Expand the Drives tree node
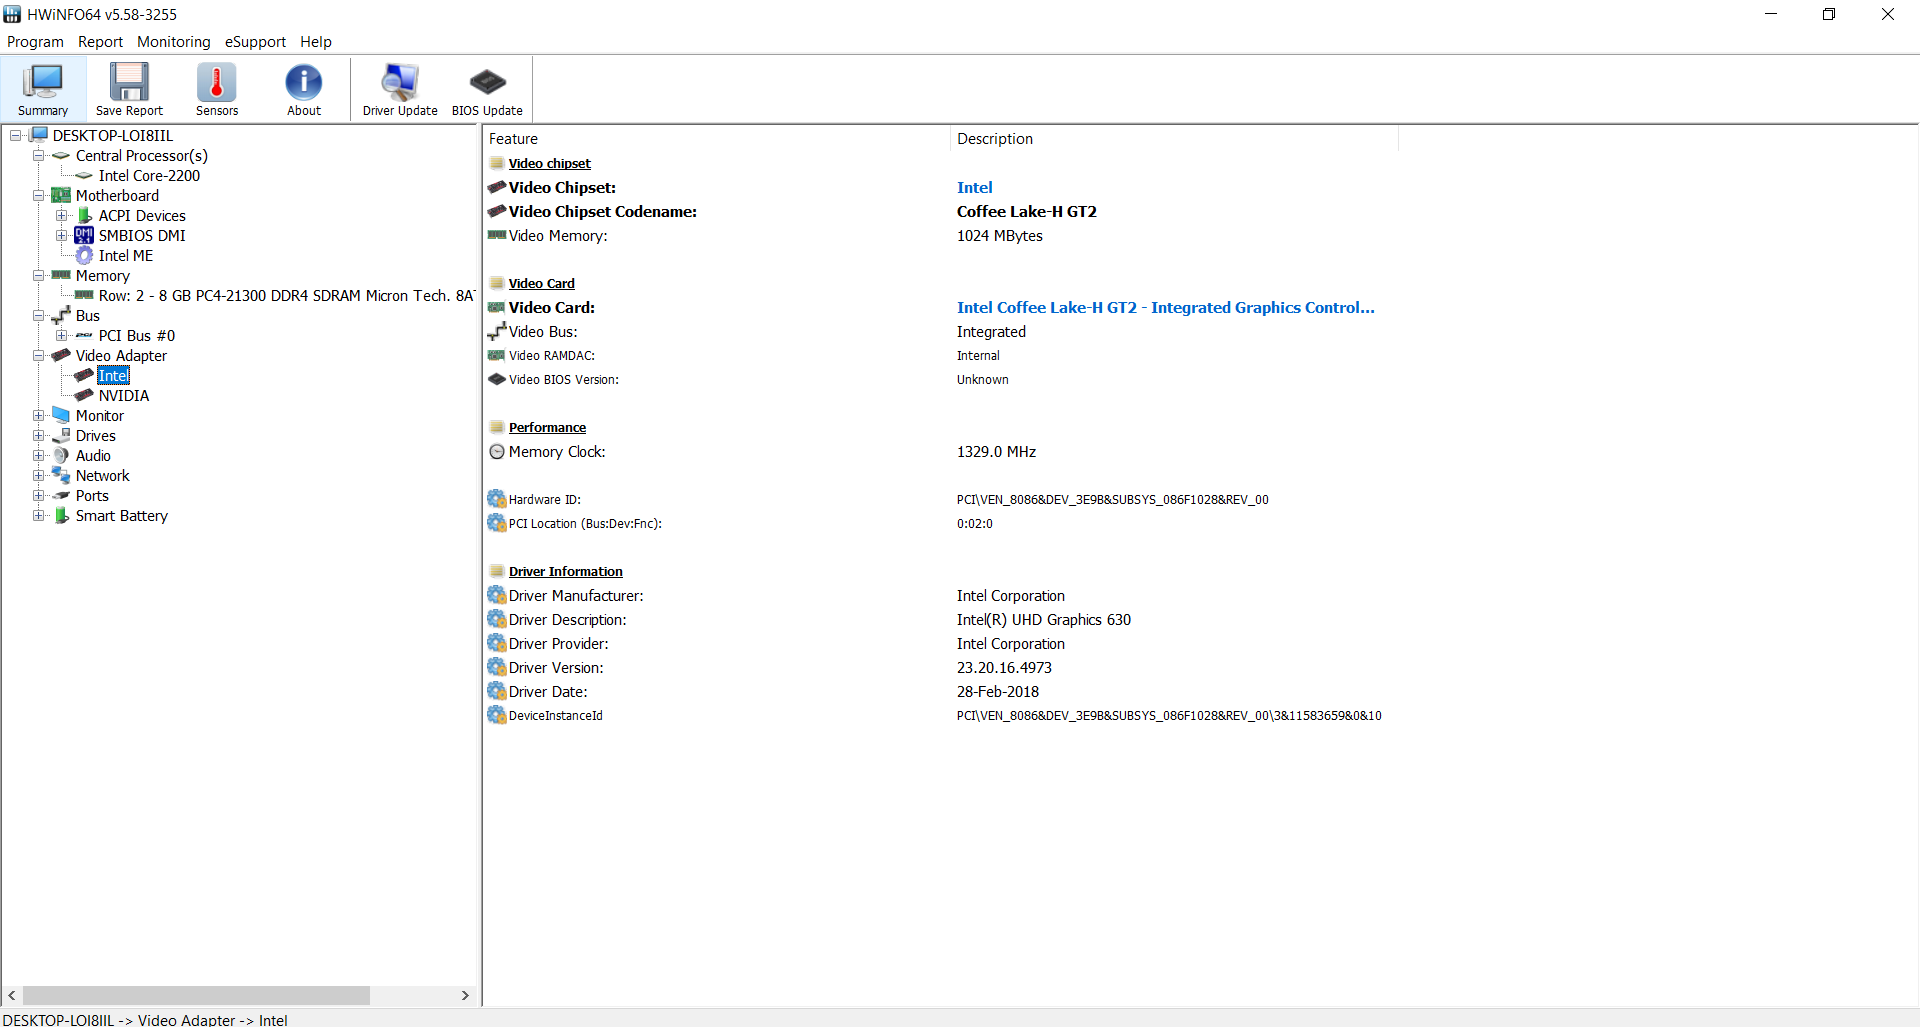The height and width of the screenshot is (1027, 1920). coord(39,435)
